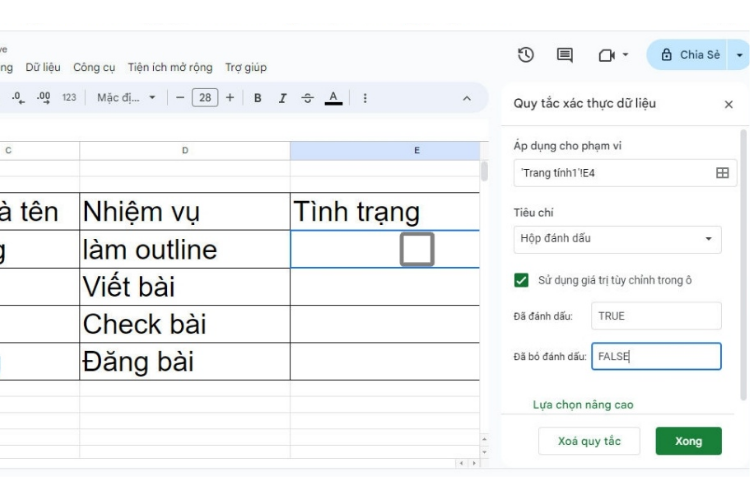Select the Viết bài cell
The image size is (750, 500).
click(x=185, y=287)
